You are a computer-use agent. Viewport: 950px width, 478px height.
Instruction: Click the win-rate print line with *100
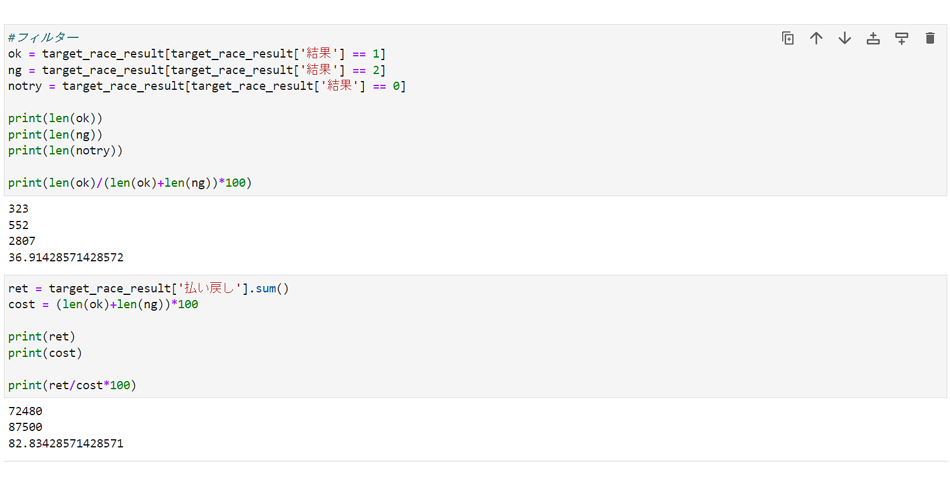(x=130, y=182)
